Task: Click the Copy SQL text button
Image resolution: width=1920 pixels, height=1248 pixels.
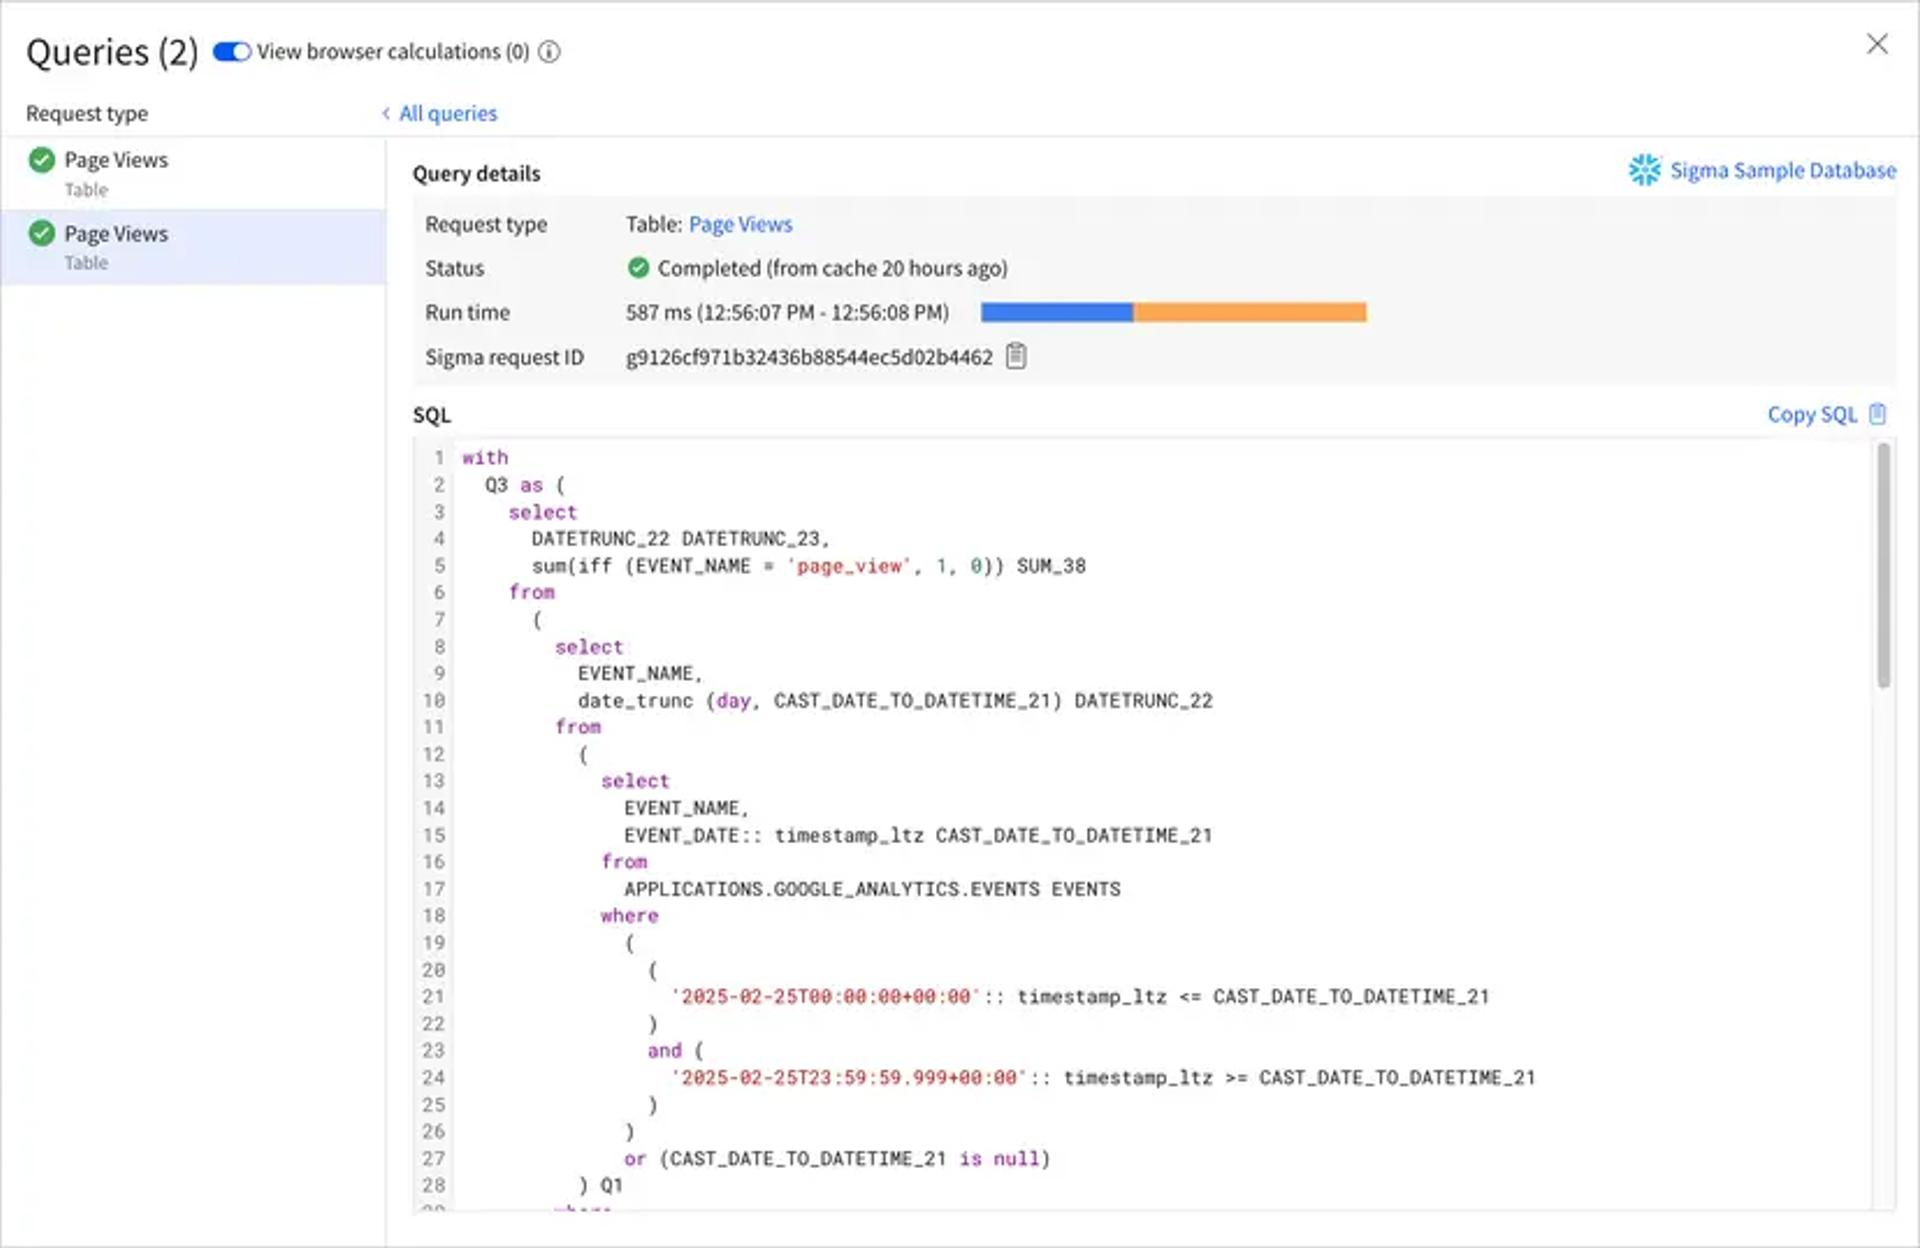Action: coord(1811,414)
